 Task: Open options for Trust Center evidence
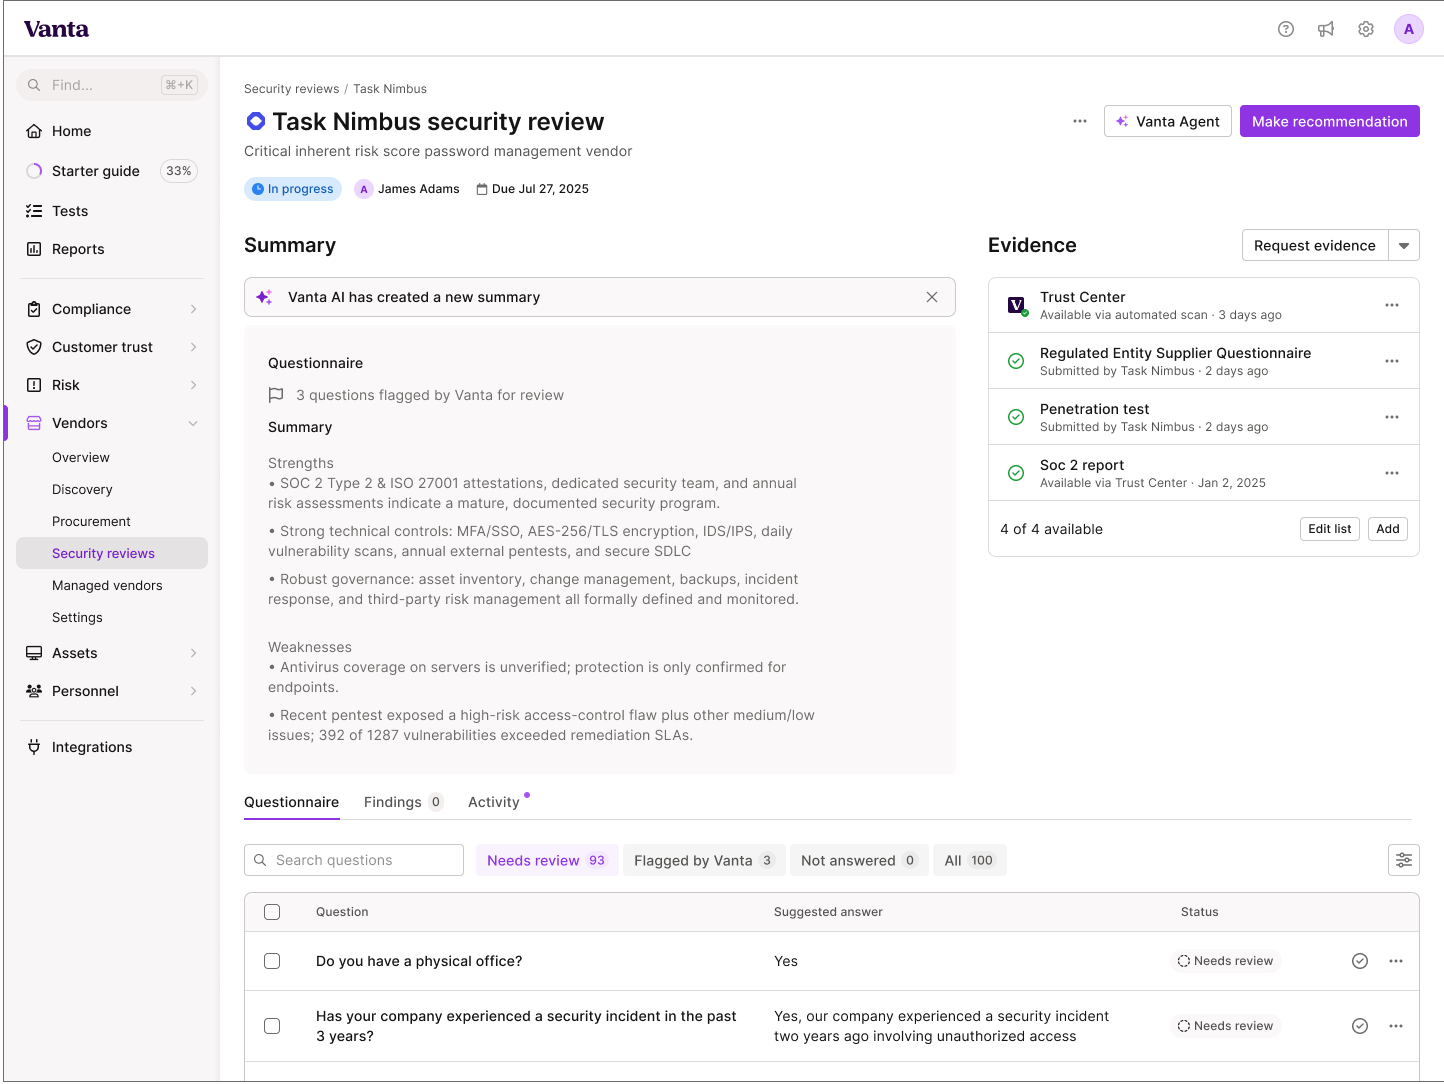pos(1392,305)
